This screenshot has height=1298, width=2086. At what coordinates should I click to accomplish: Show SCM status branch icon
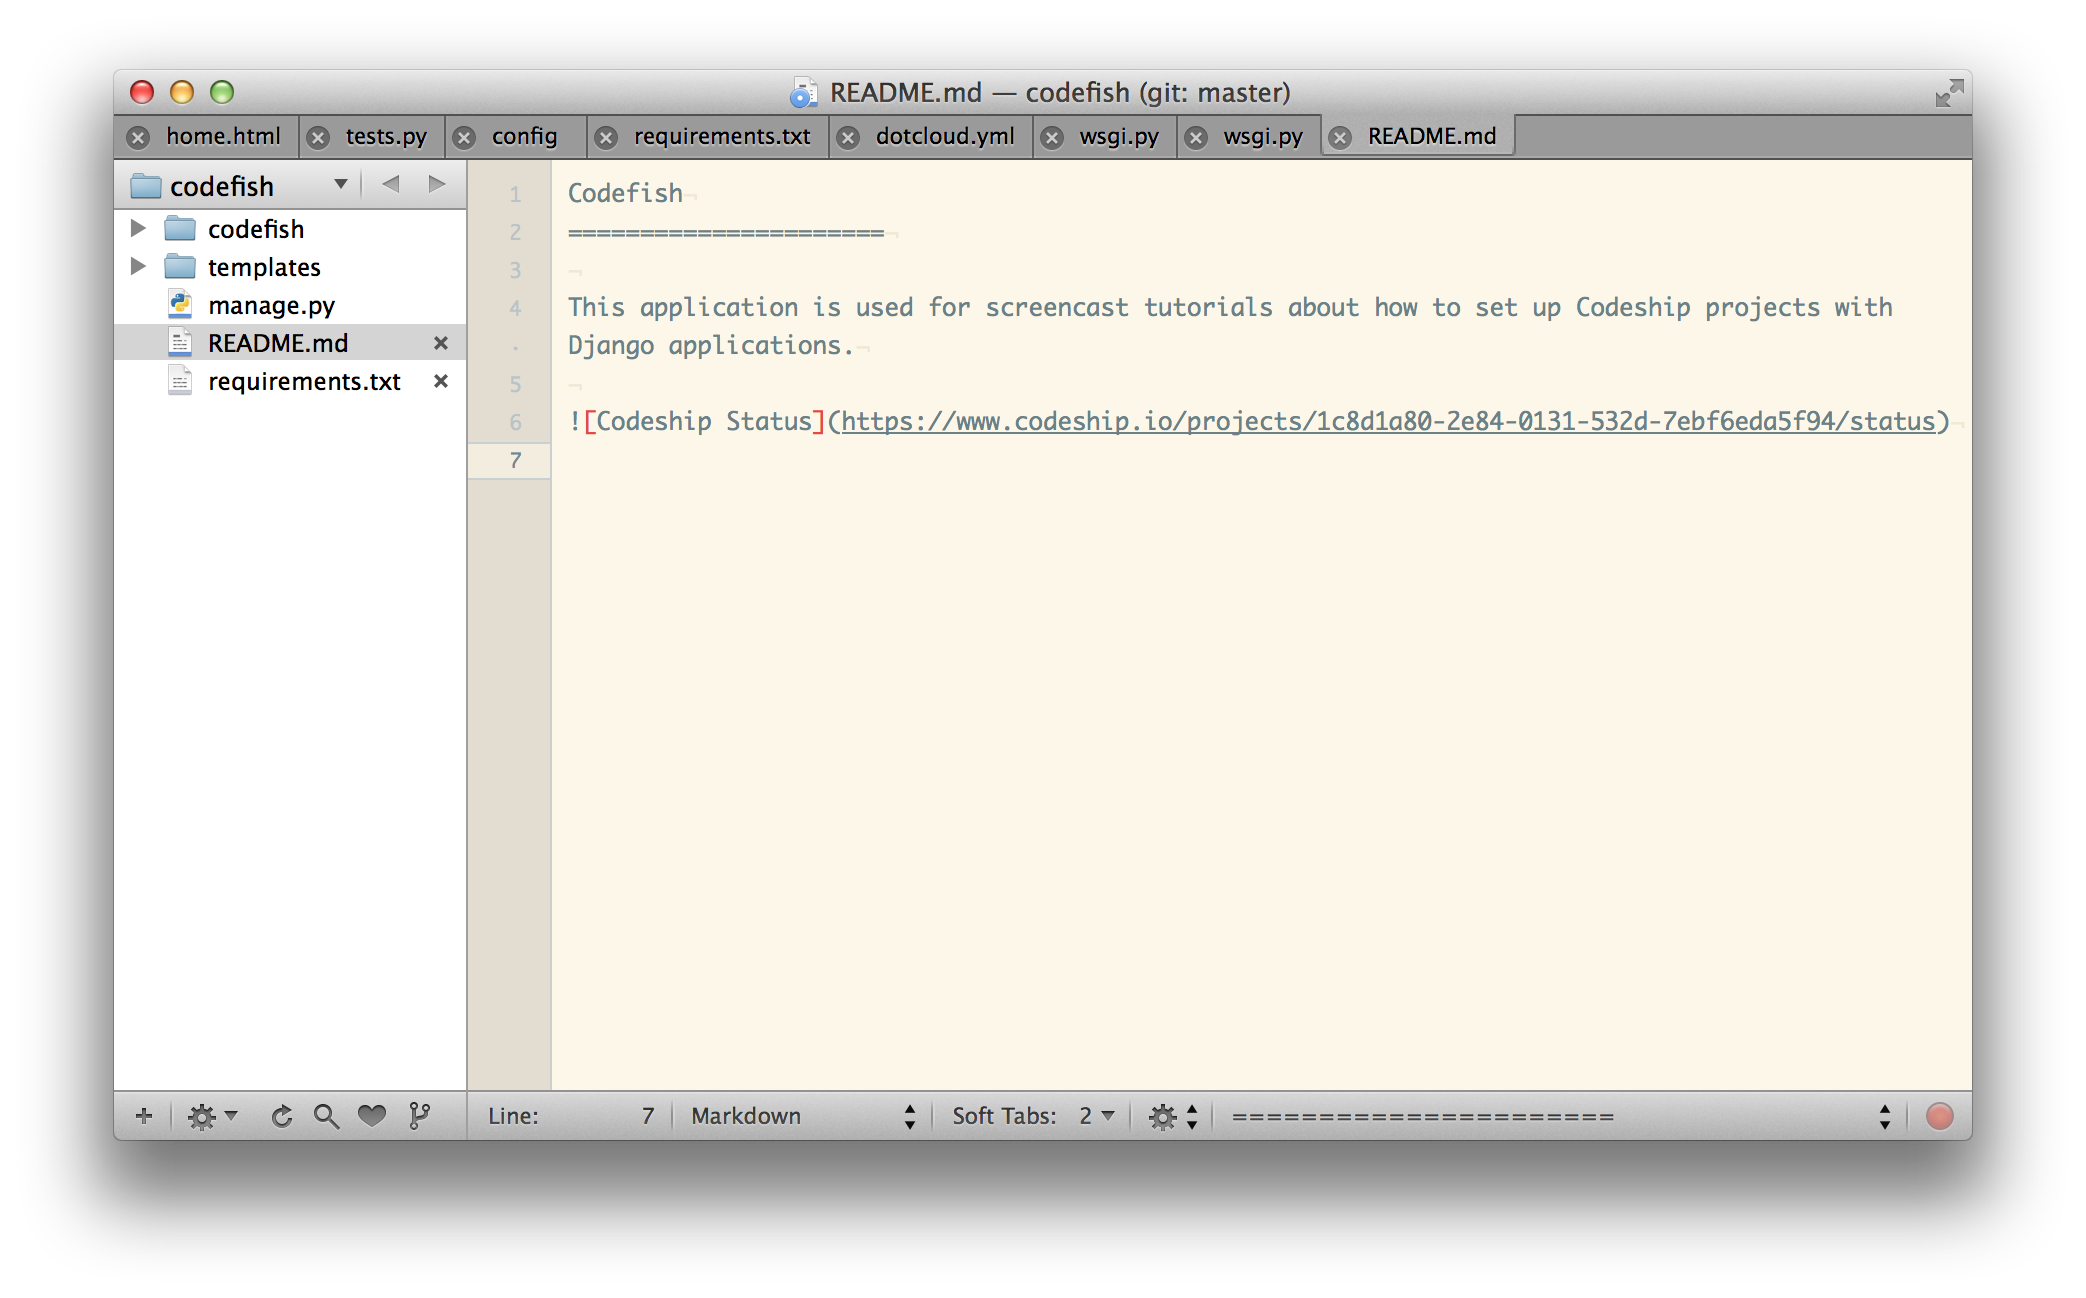click(x=420, y=1116)
